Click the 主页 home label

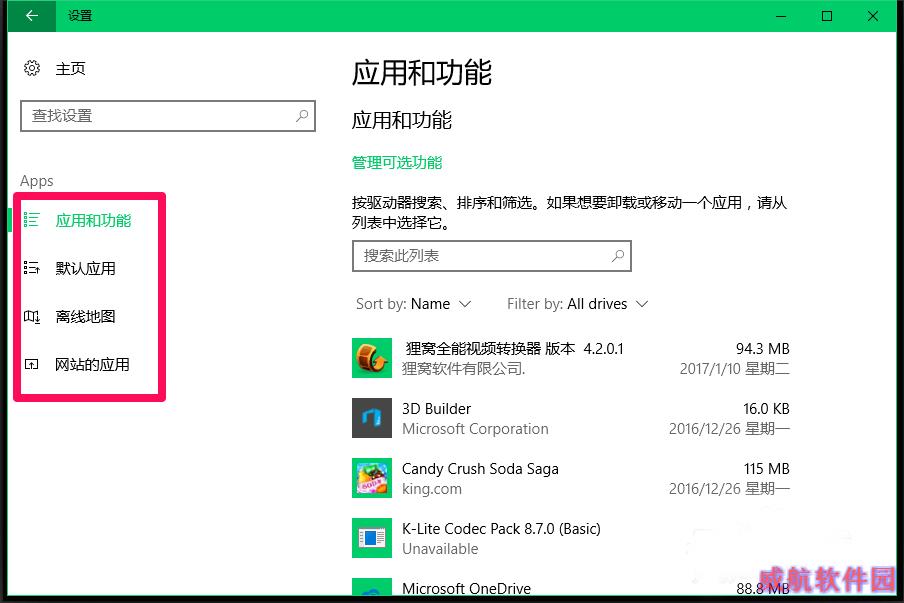coord(70,69)
